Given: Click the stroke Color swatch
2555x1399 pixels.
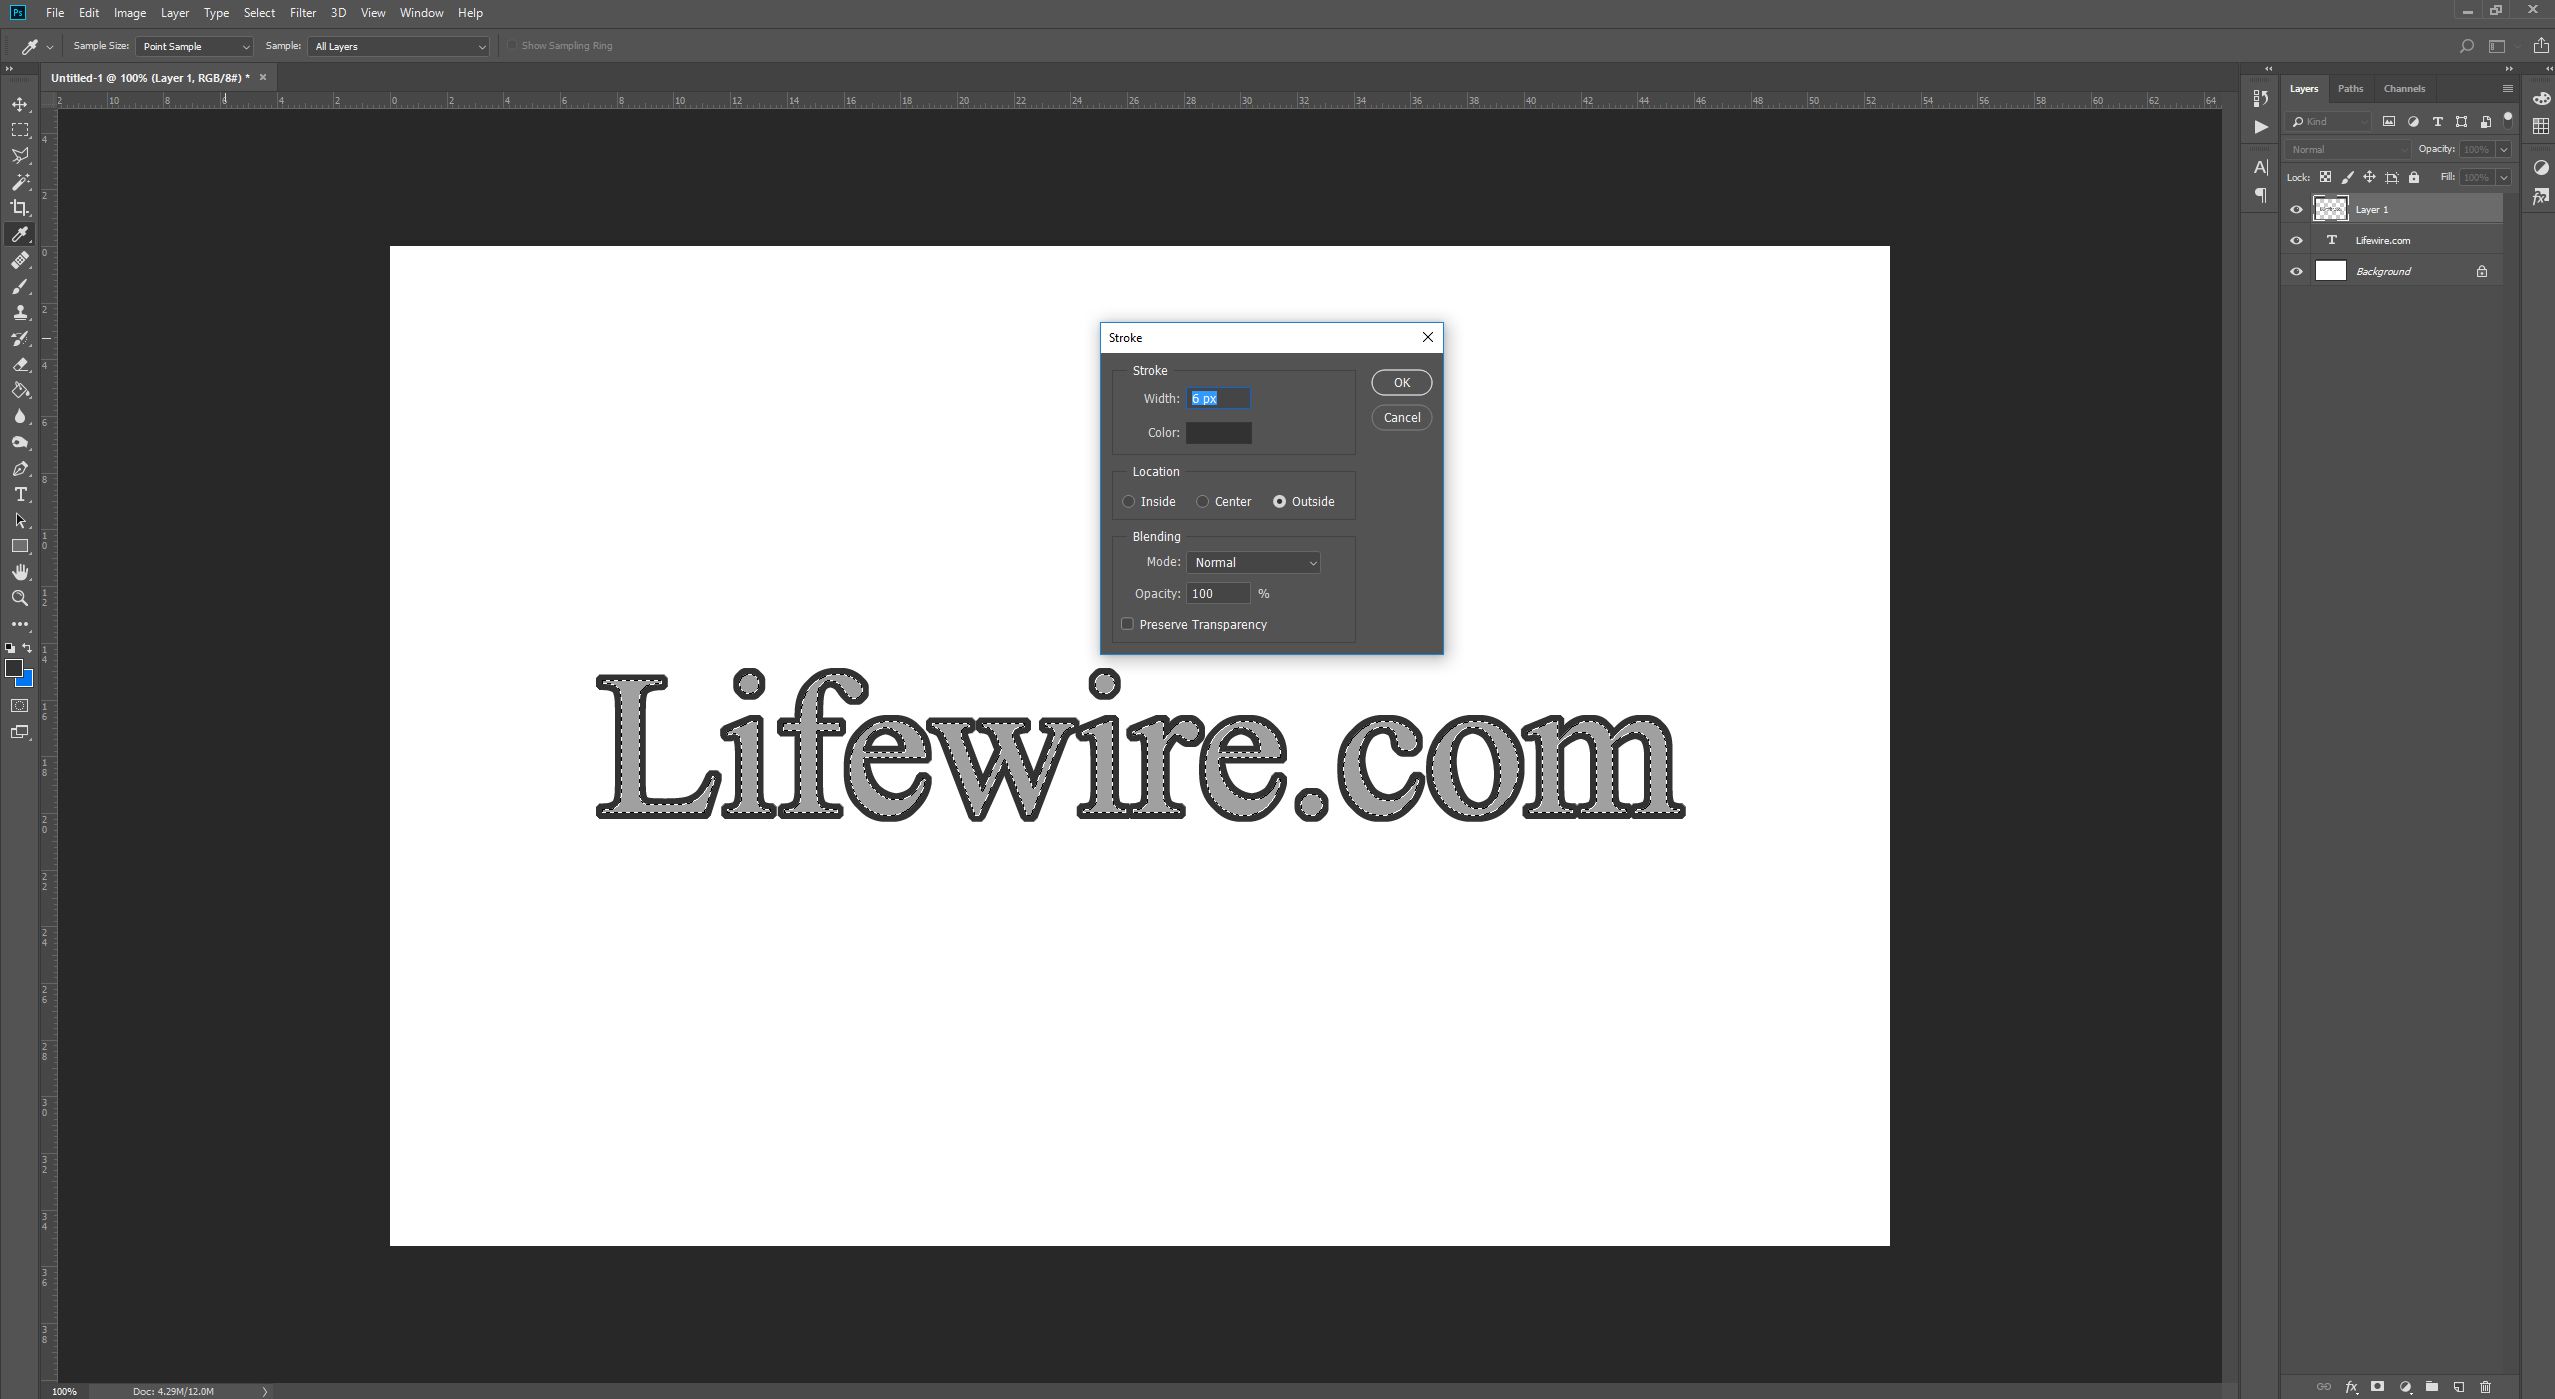Looking at the screenshot, I should (x=1218, y=431).
